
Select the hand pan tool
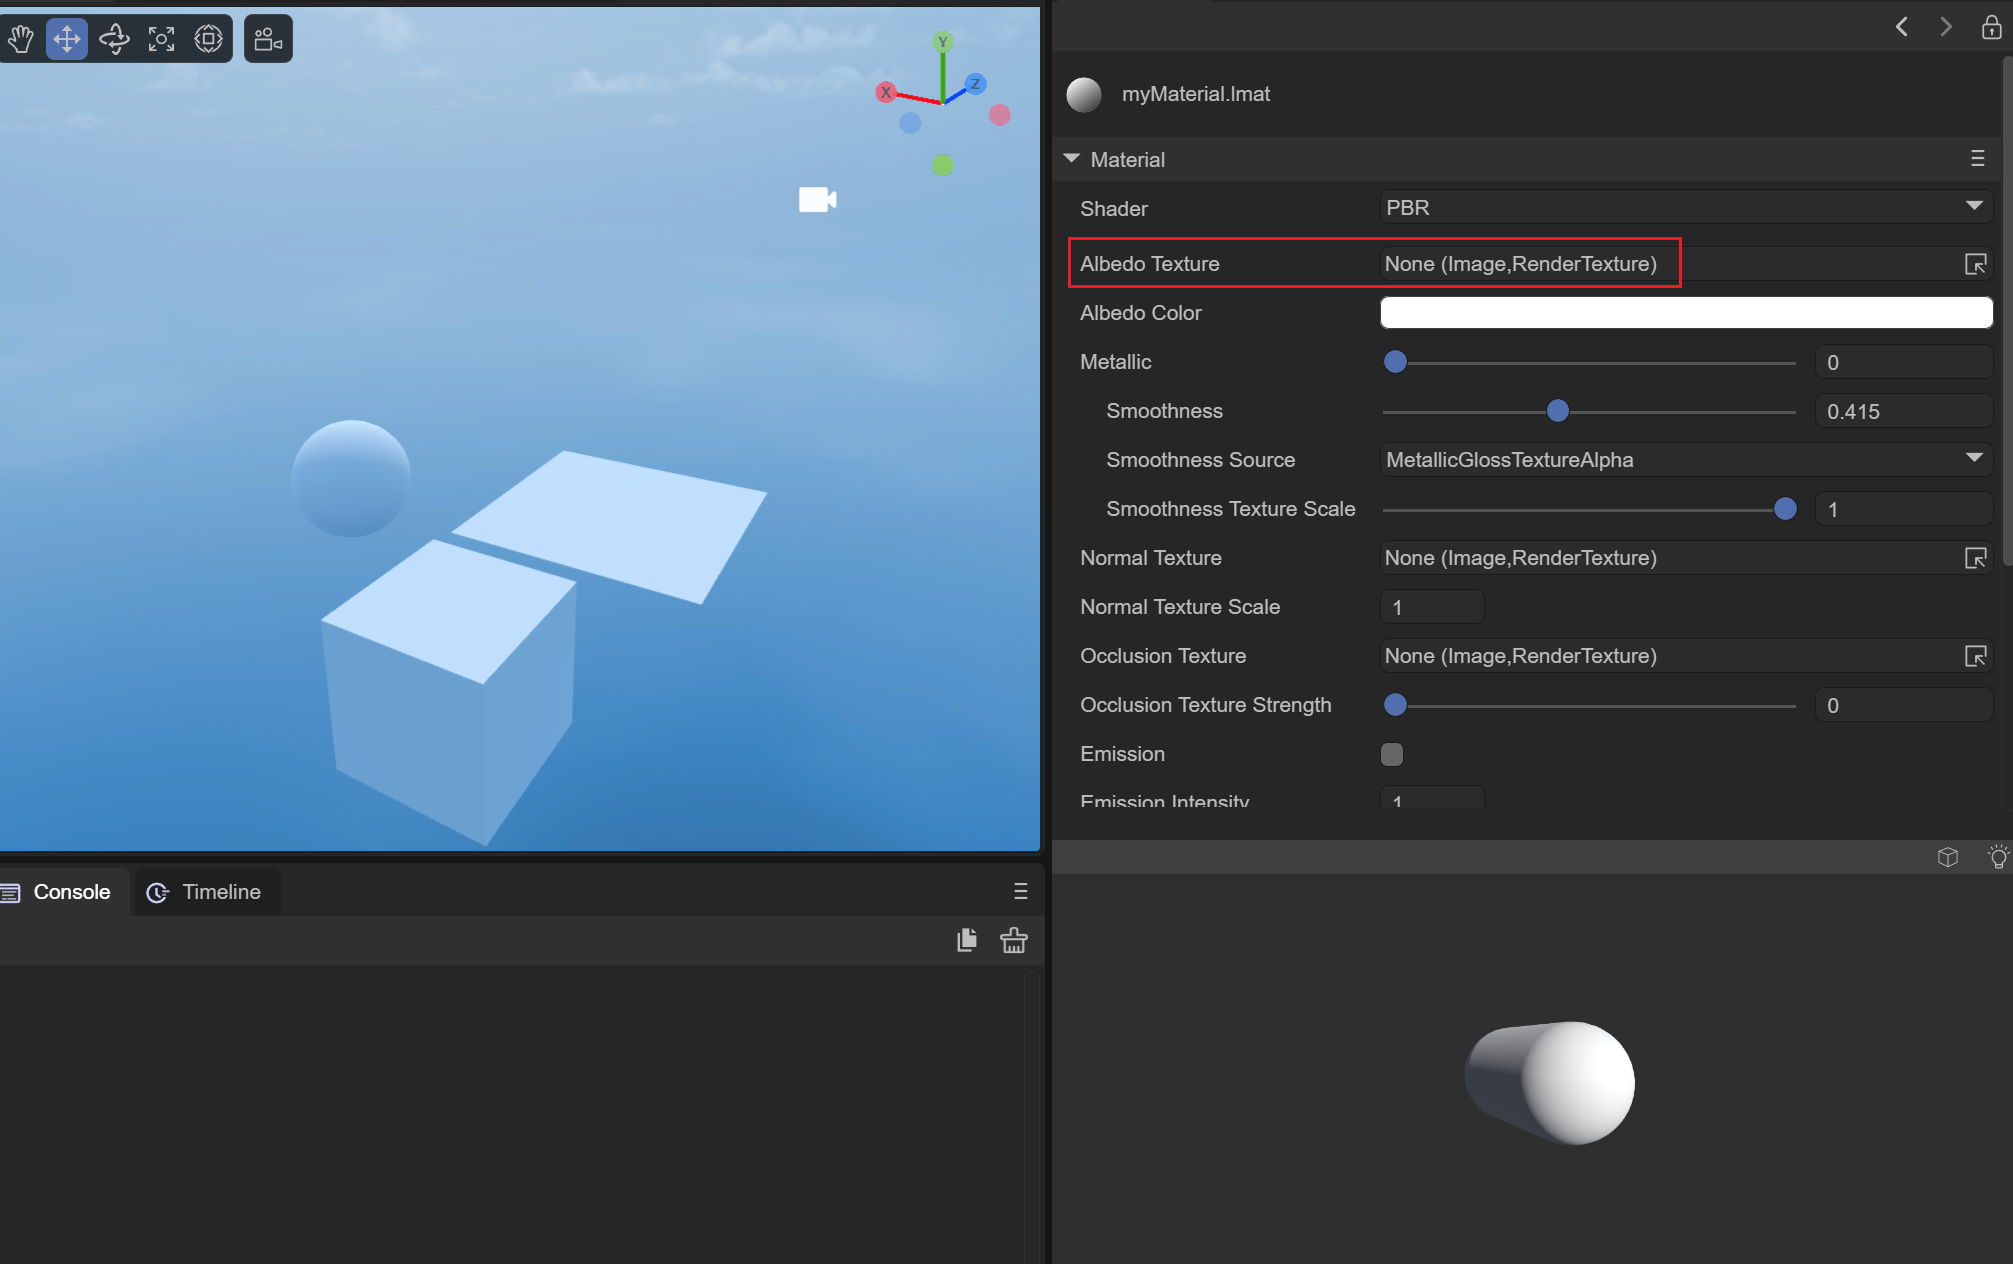[21, 39]
